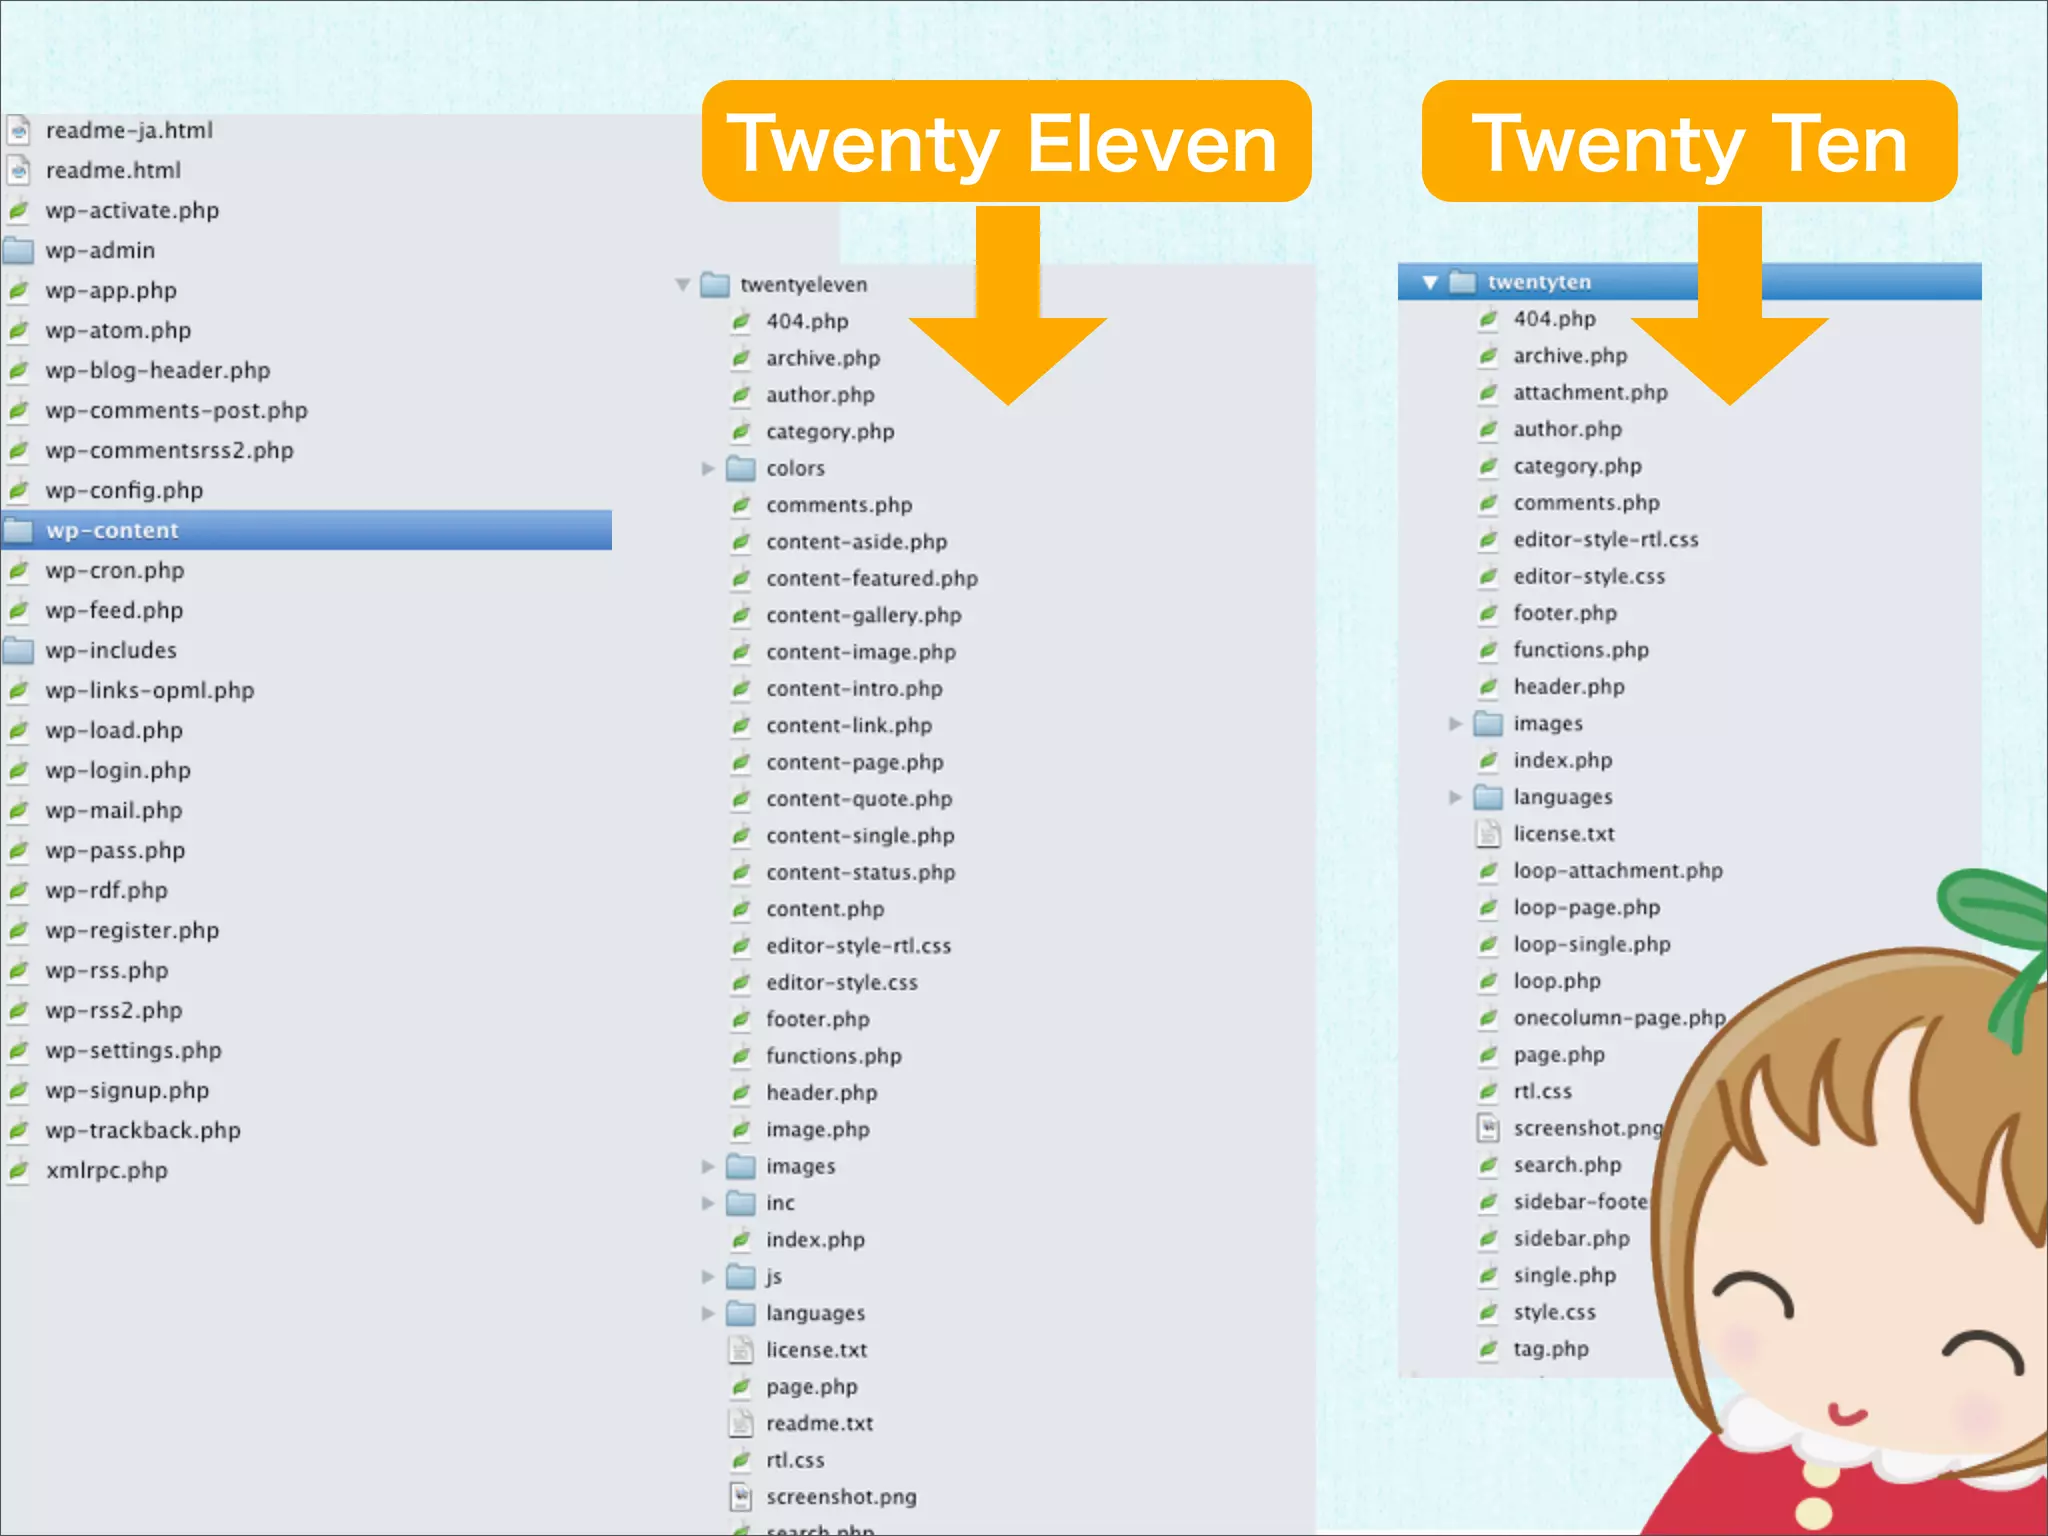Select wp-activate.php in file list
Image resolution: width=2048 pixels, height=1536 pixels.
click(132, 210)
